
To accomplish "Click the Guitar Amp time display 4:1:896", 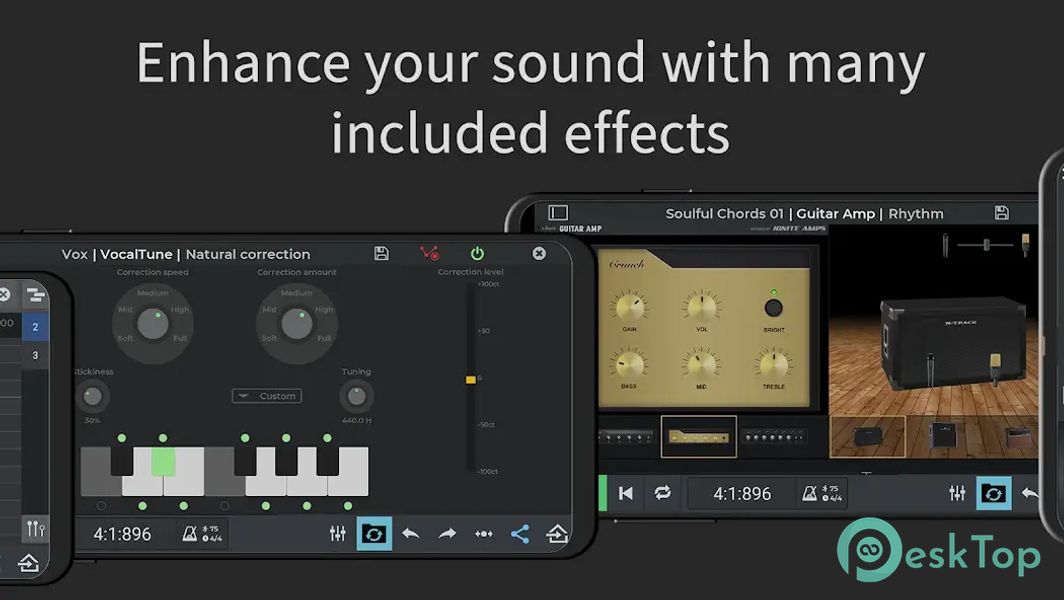I will coord(742,493).
